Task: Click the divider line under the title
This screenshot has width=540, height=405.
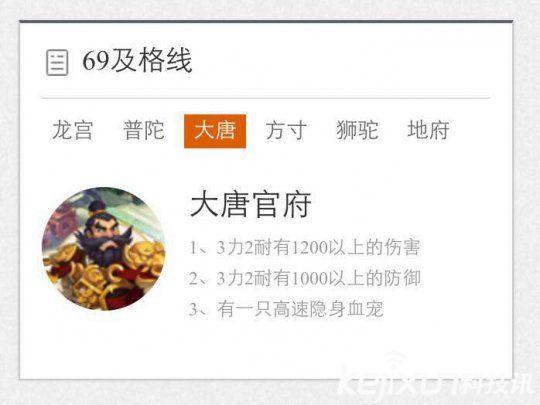Action: coord(266,98)
